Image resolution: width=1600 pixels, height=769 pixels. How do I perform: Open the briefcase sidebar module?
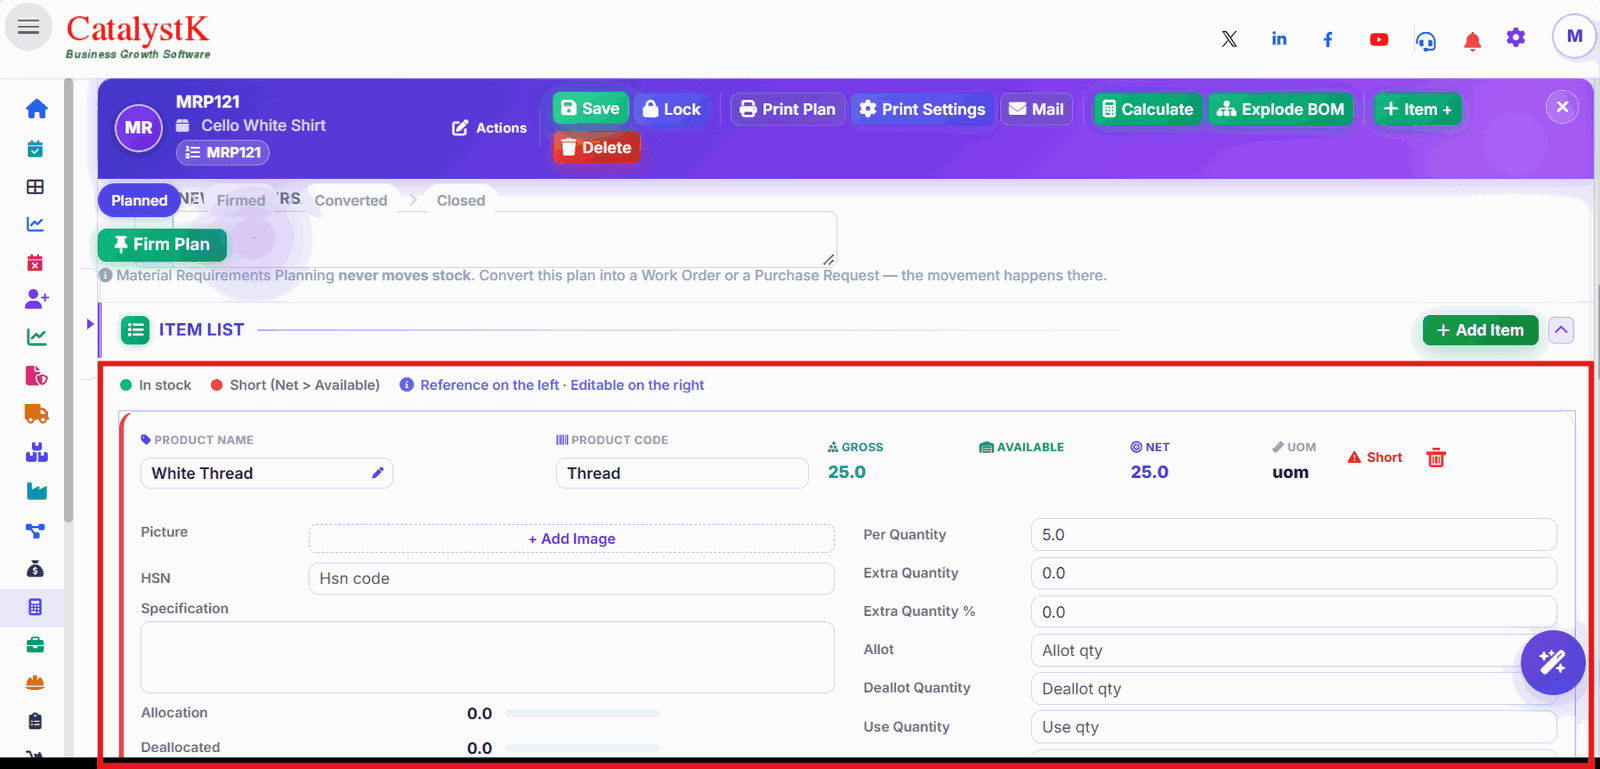click(x=36, y=645)
